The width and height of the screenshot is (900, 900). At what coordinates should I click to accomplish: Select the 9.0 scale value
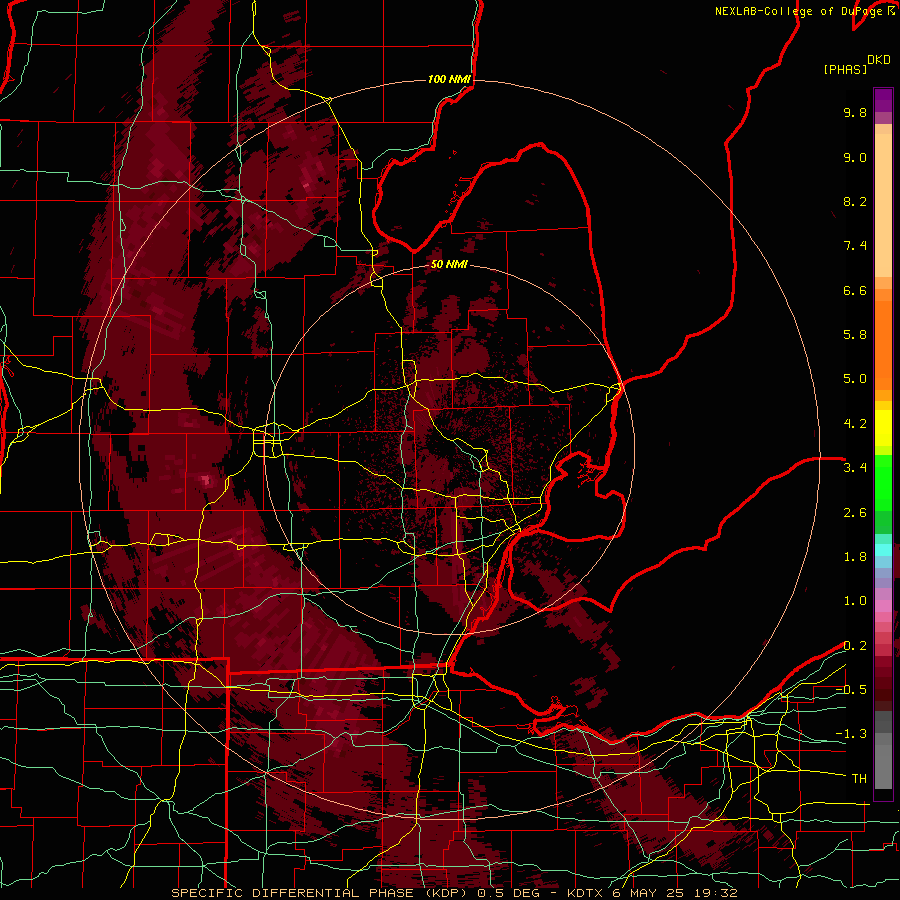855,157
